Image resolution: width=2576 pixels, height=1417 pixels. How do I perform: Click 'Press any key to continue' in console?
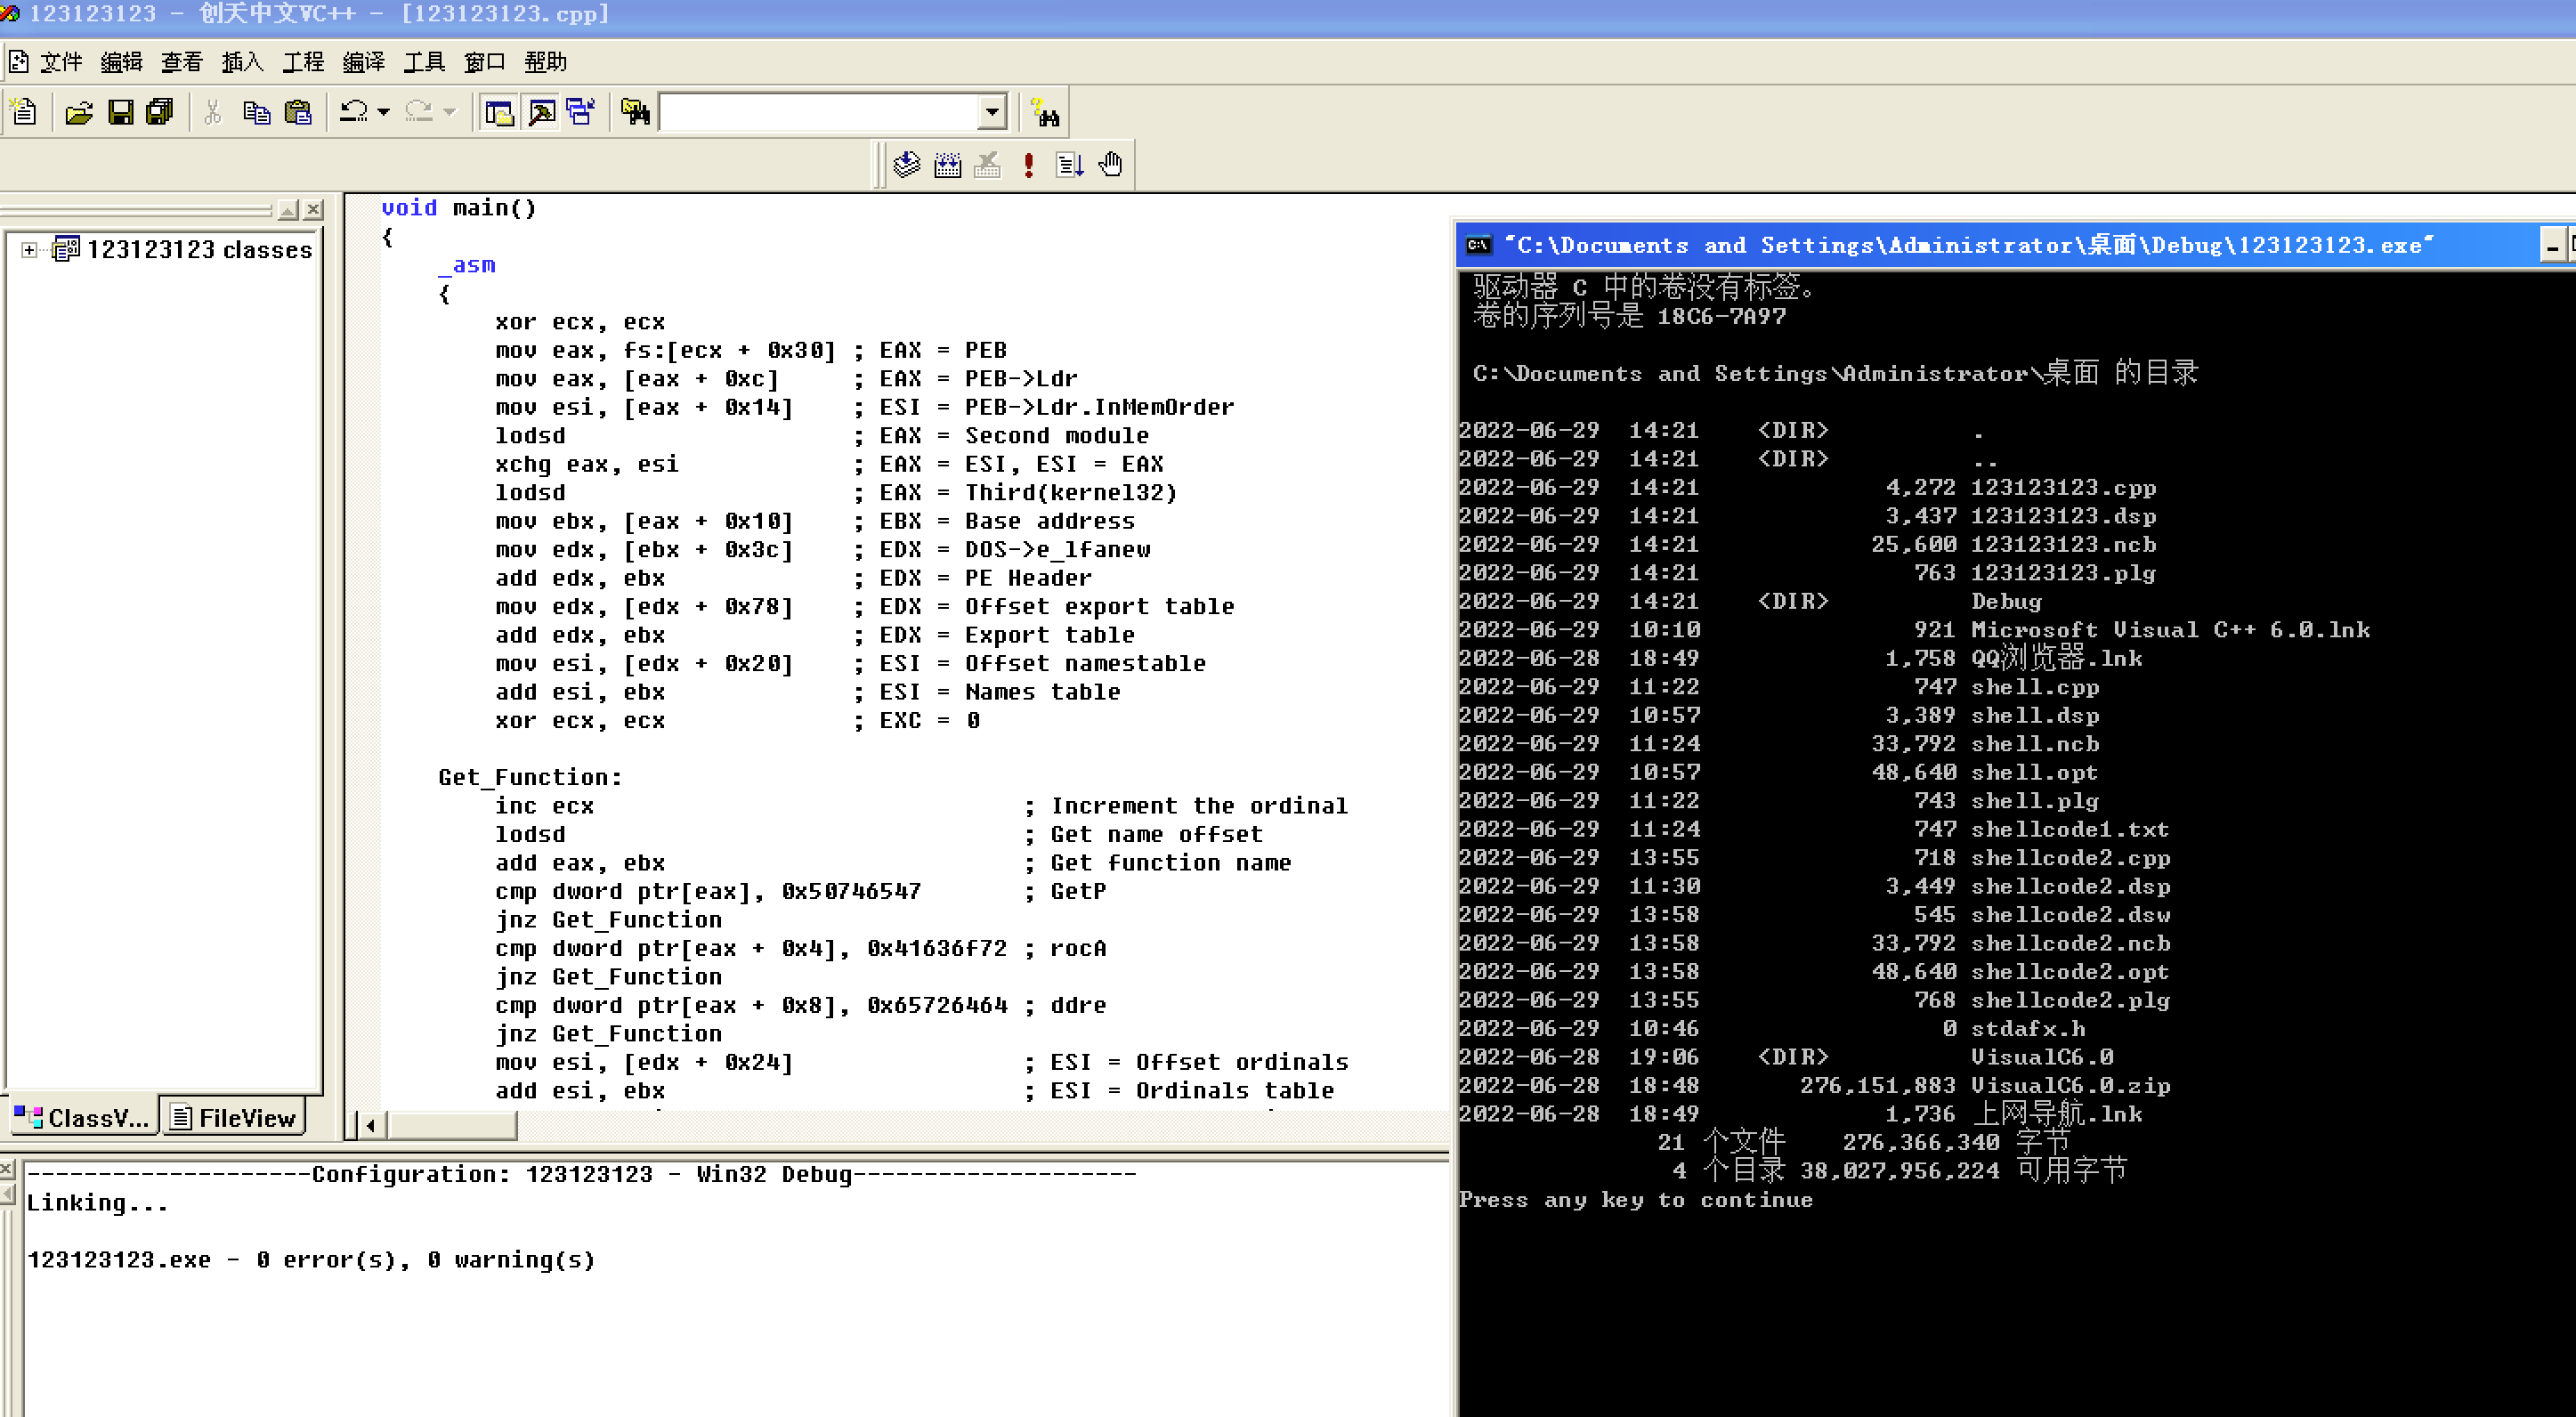1635,1200
